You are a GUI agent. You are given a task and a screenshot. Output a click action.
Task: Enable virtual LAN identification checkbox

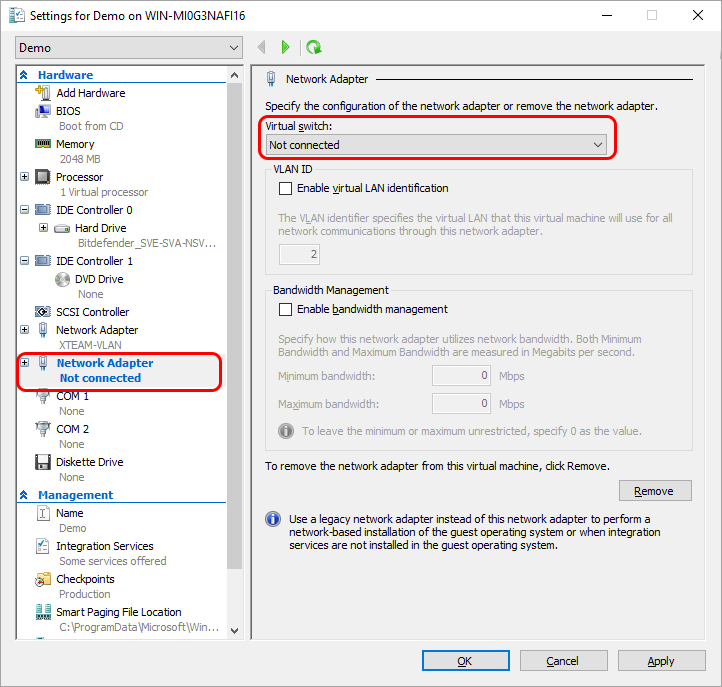coord(286,188)
